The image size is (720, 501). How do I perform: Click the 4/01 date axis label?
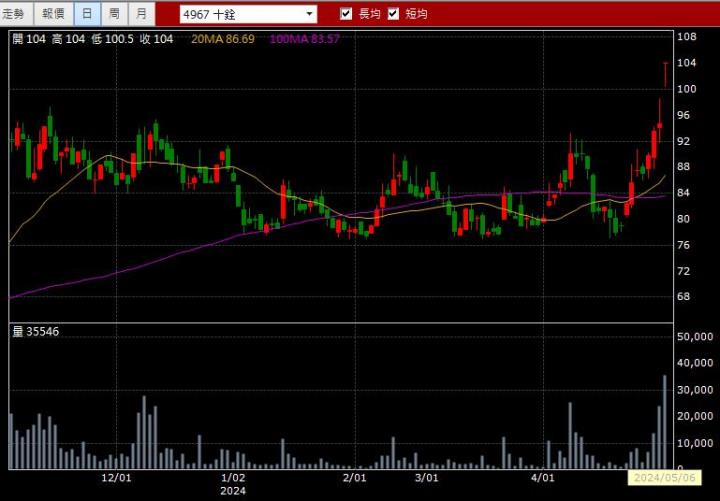point(542,478)
